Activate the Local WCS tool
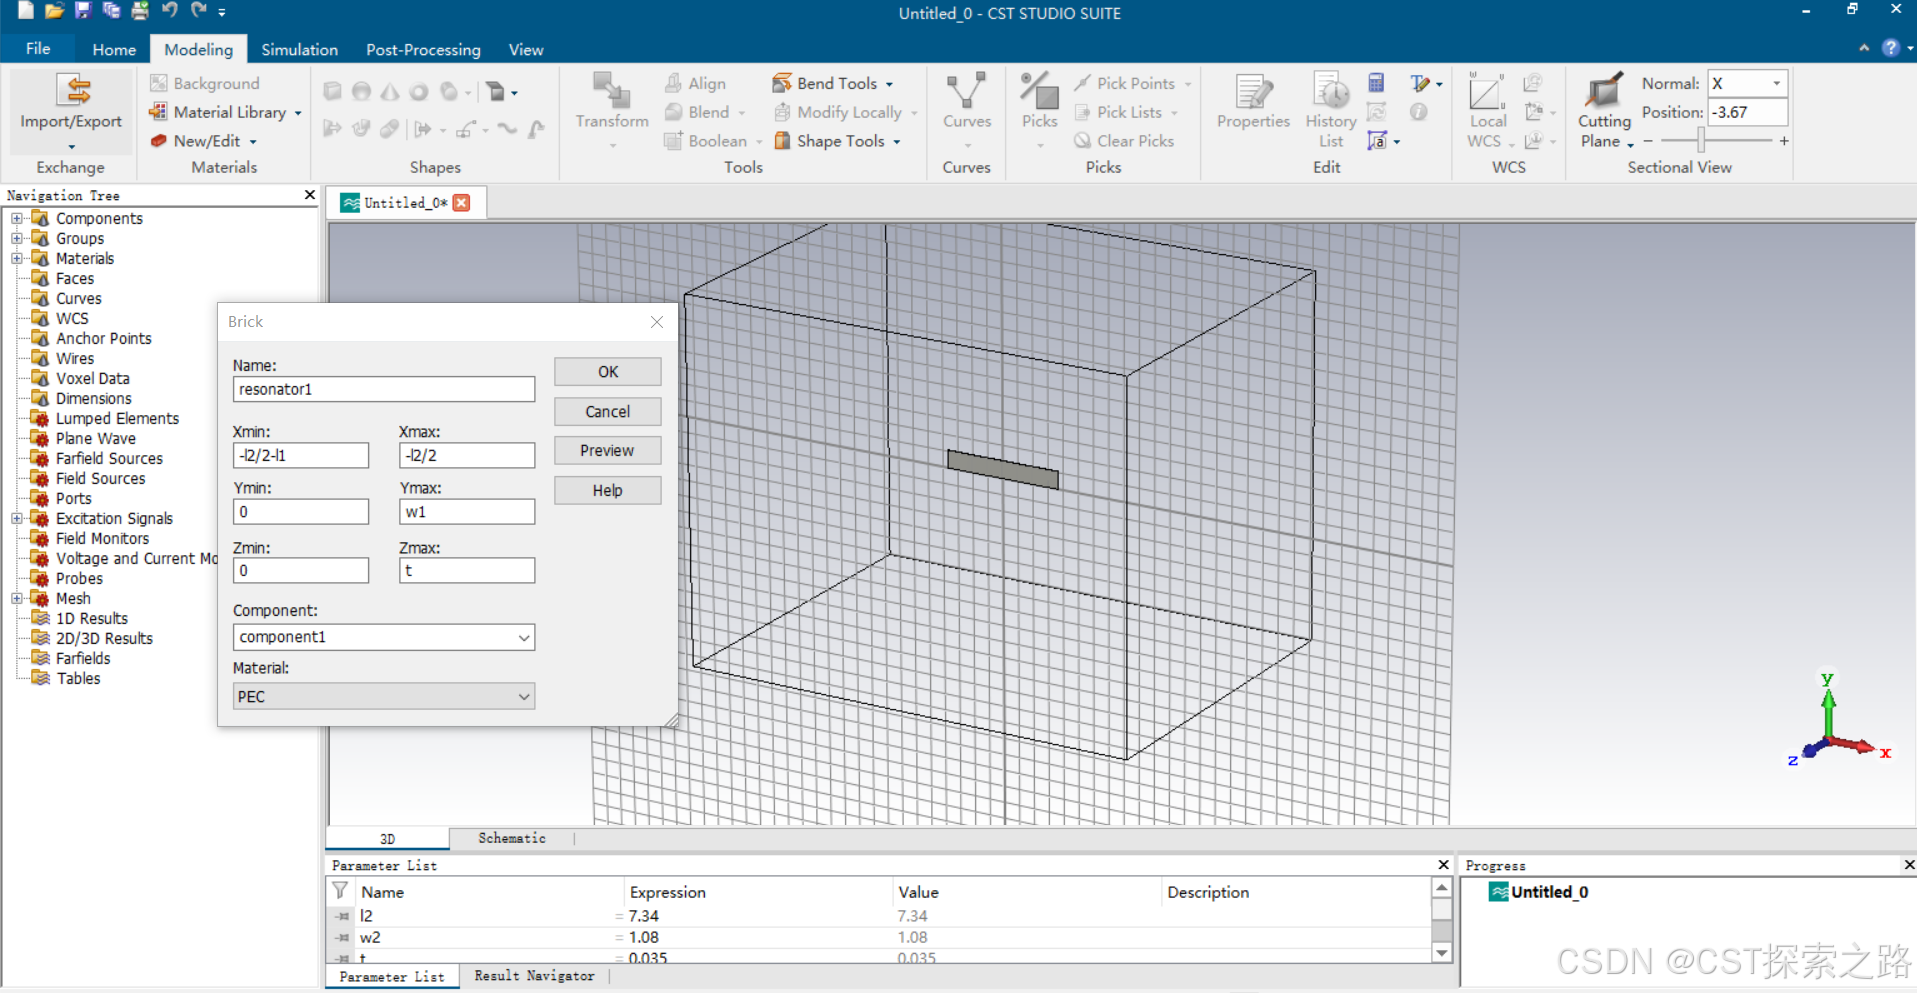Screen dimensions: 1917x993 tap(1487, 110)
